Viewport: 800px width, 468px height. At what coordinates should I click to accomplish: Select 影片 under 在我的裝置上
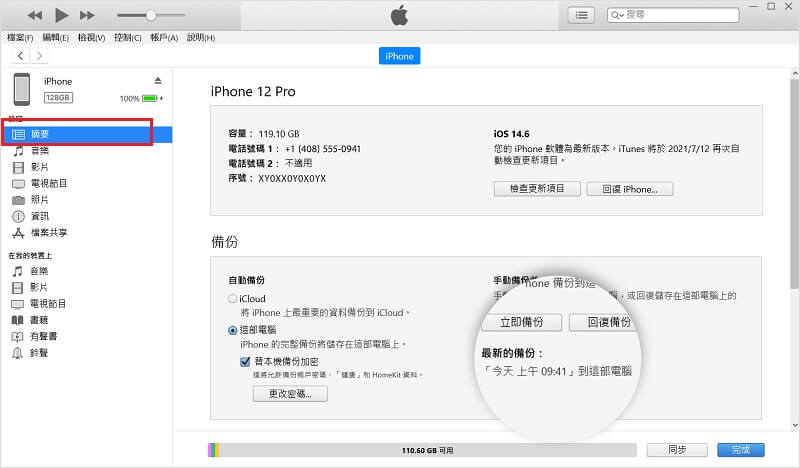click(x=39, y=287)
